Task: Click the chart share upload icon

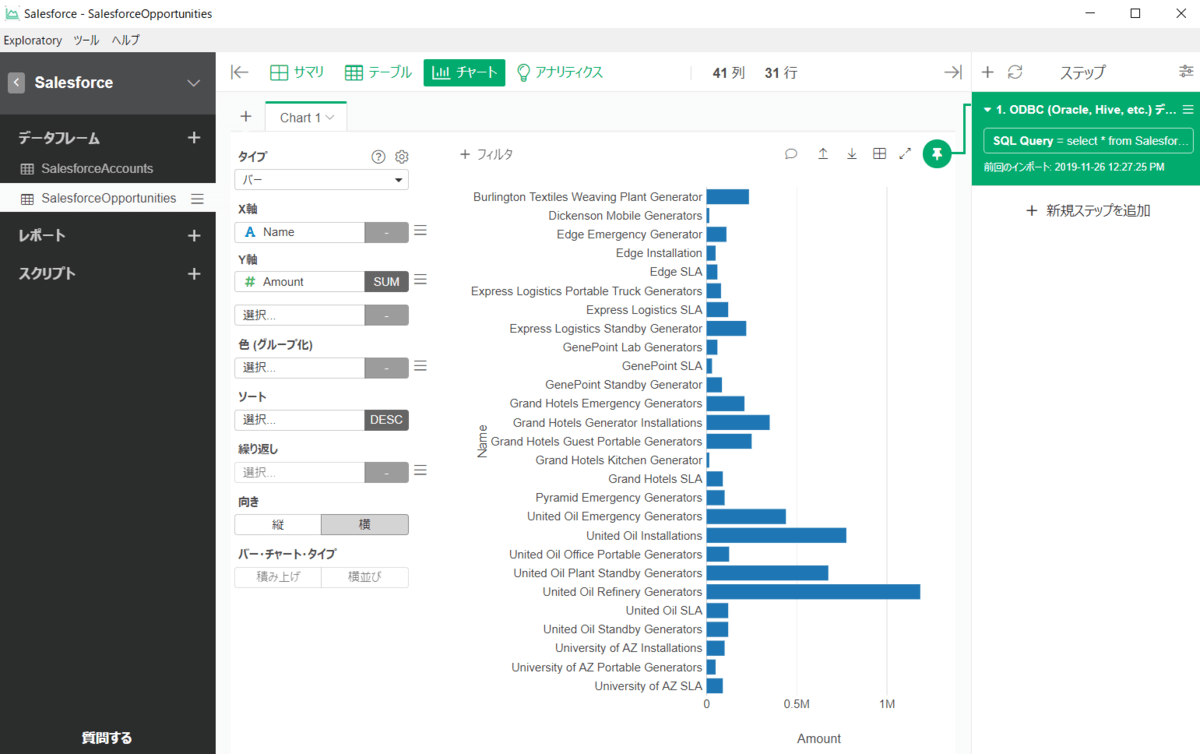Action: pyautogui.click(x=823, y=154)
